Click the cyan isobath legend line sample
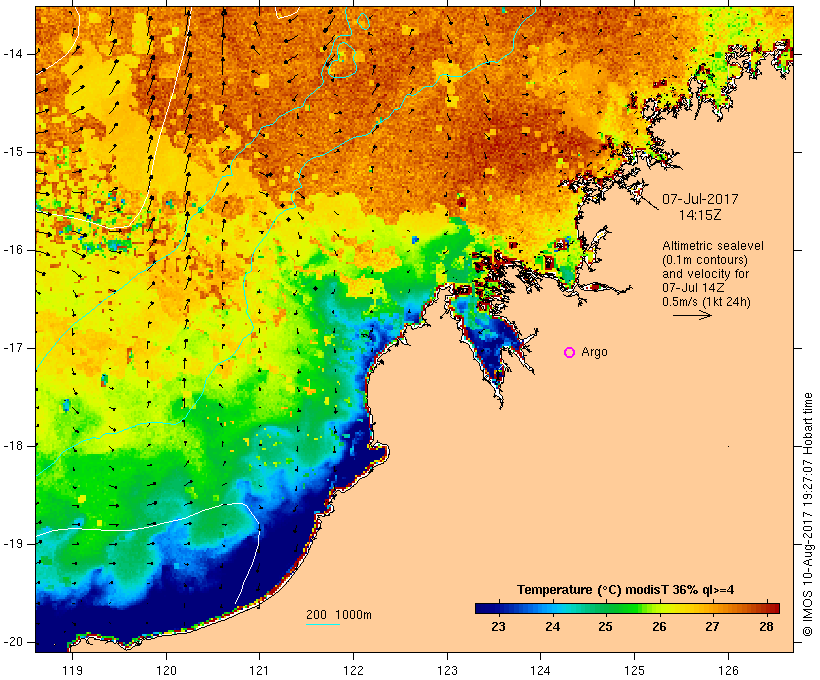 click(x=323, y=624)
